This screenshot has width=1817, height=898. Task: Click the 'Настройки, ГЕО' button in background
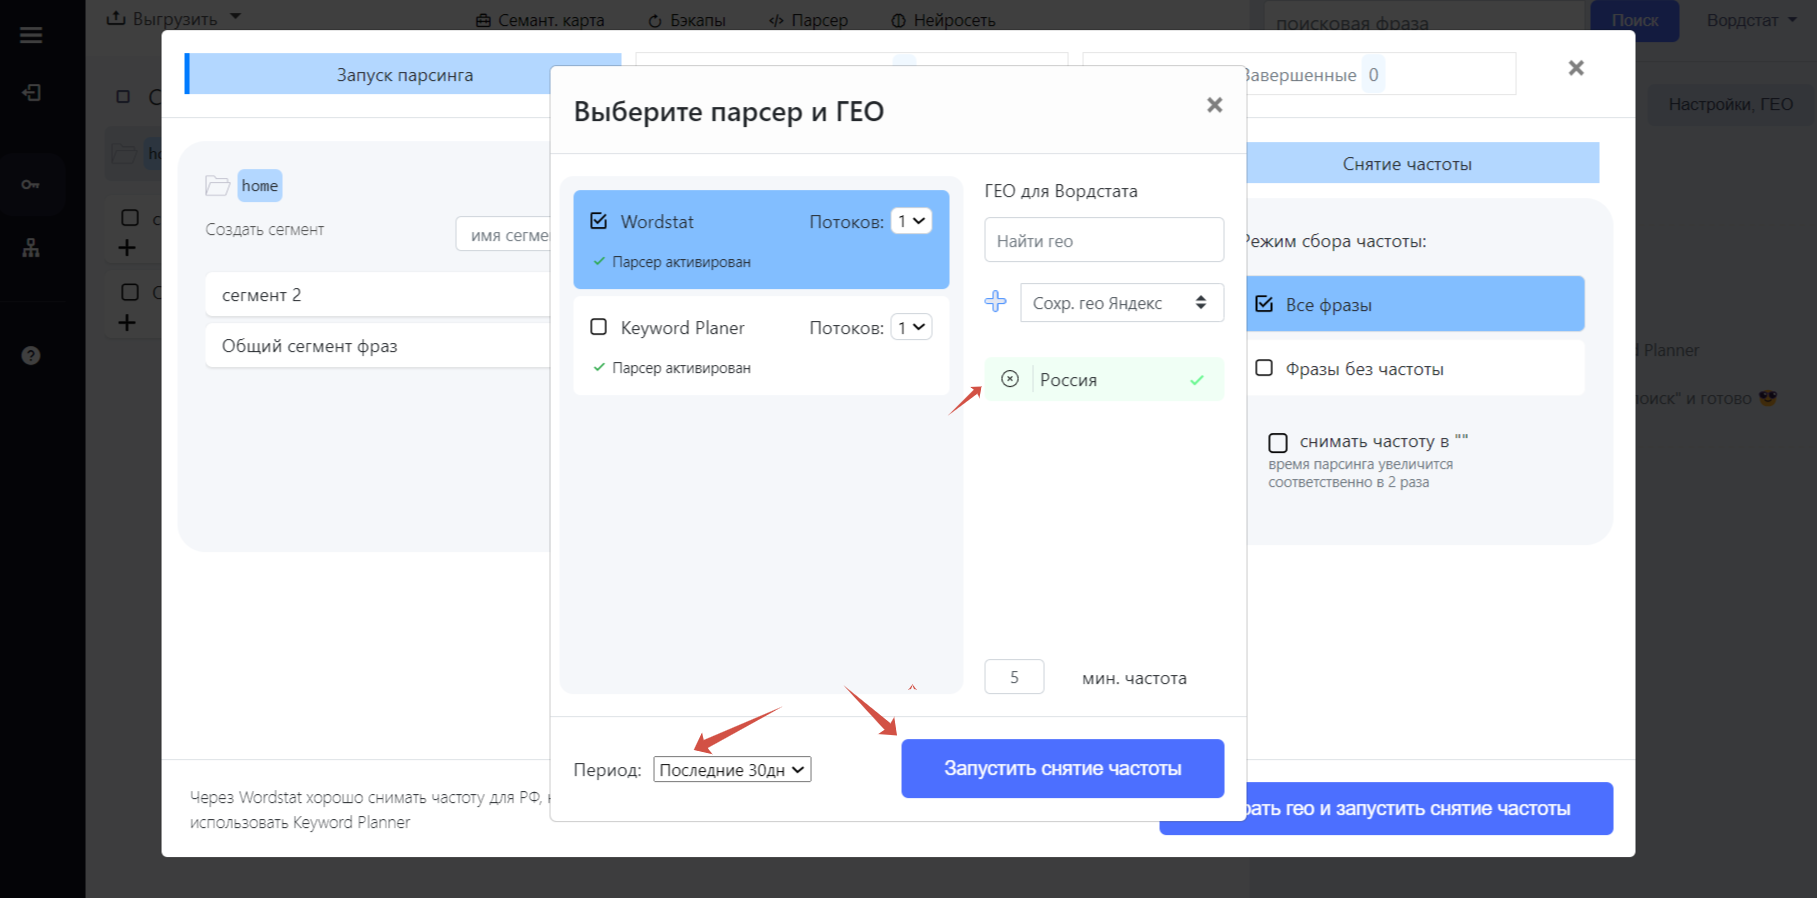pyautogui.click(x=1730, y=104)
